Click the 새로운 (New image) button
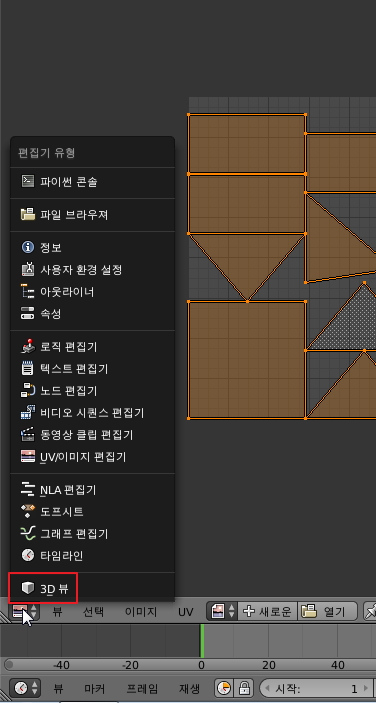The image size is (376, 703). point(267,611)
